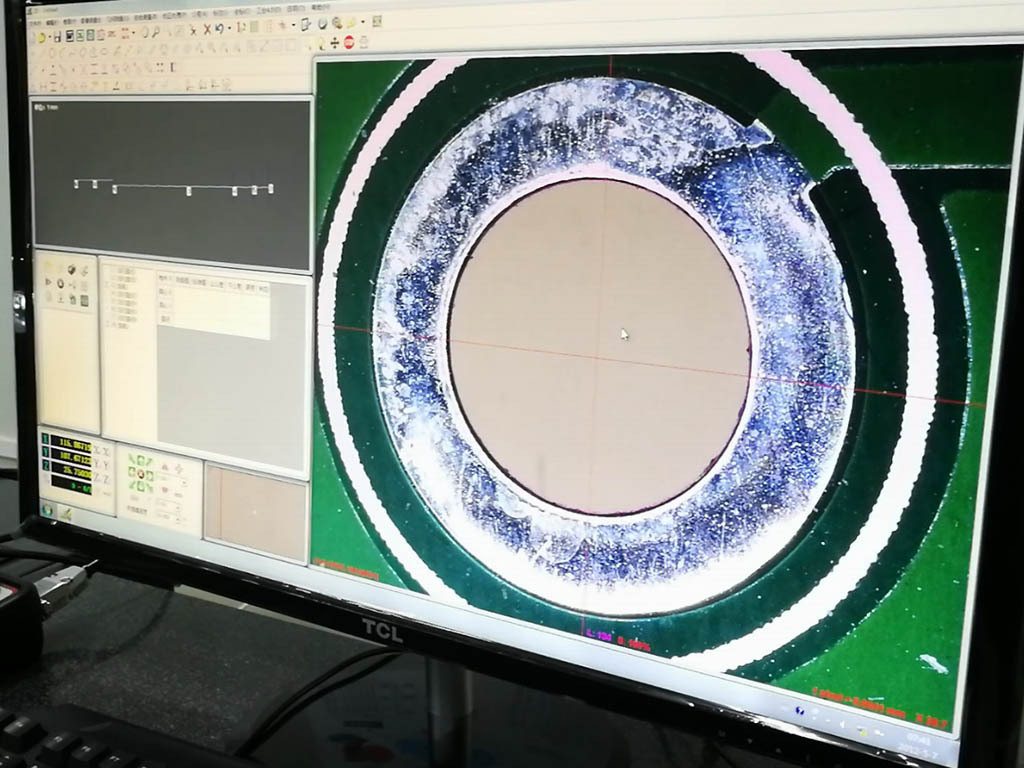This screenshot has width=1024, height=768.
Task: Click the green right arrow of the motion pad
Action: pos(150,475)
